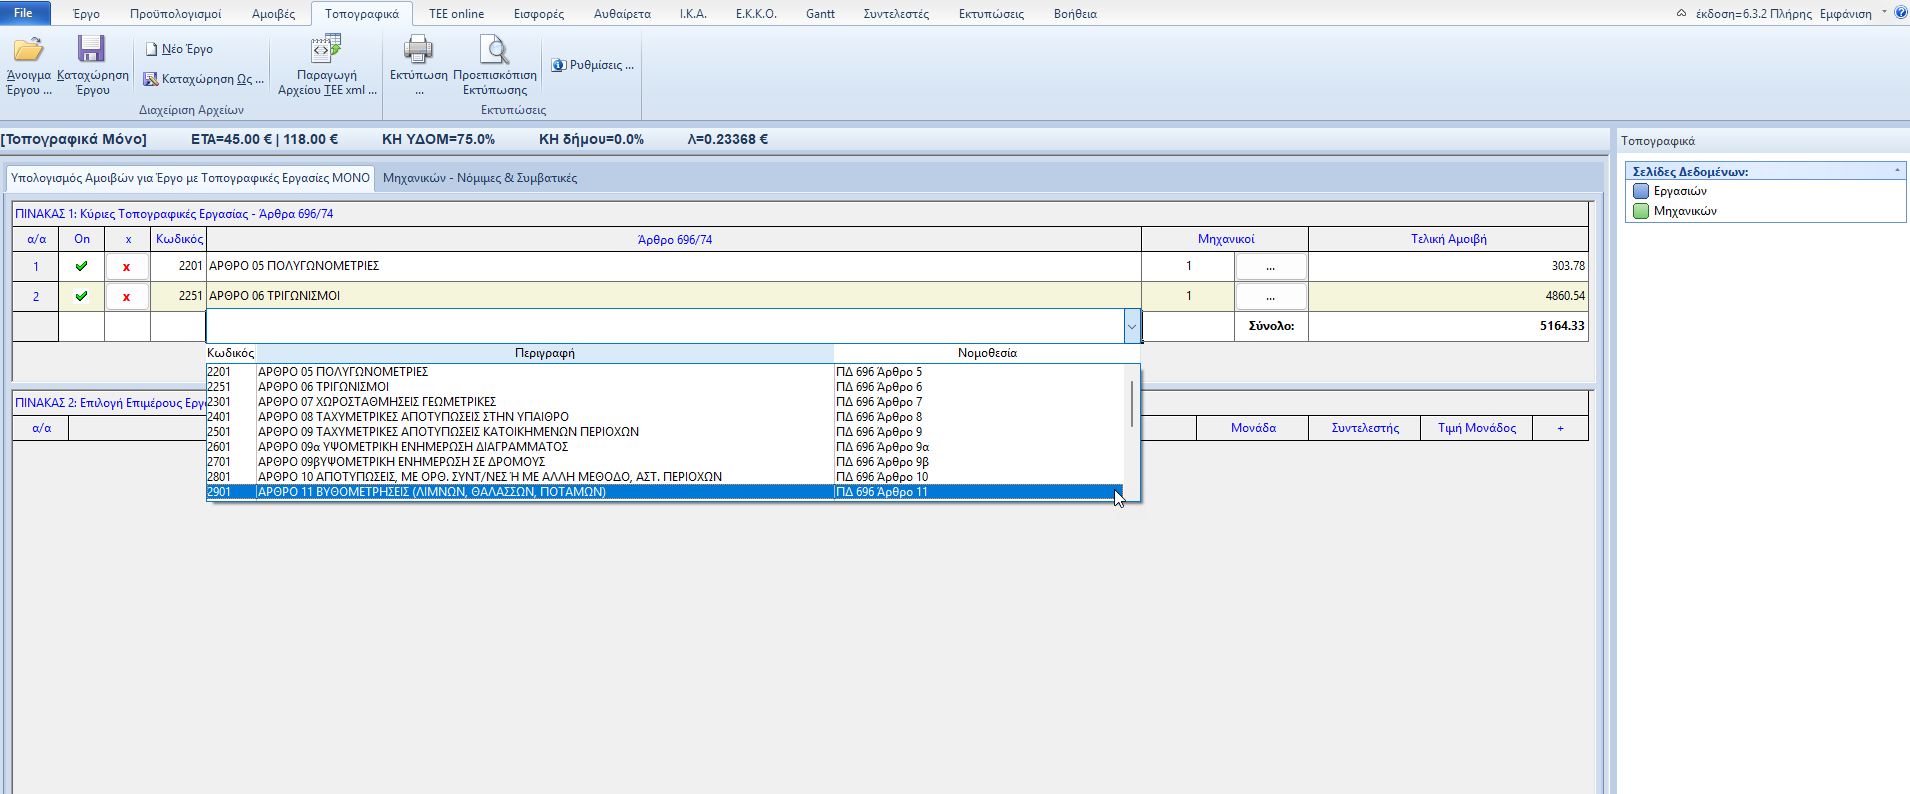This screenshot has width=1910, height=794.
Task: Click the help icon at top right
Action: [x=1900, y=13]
